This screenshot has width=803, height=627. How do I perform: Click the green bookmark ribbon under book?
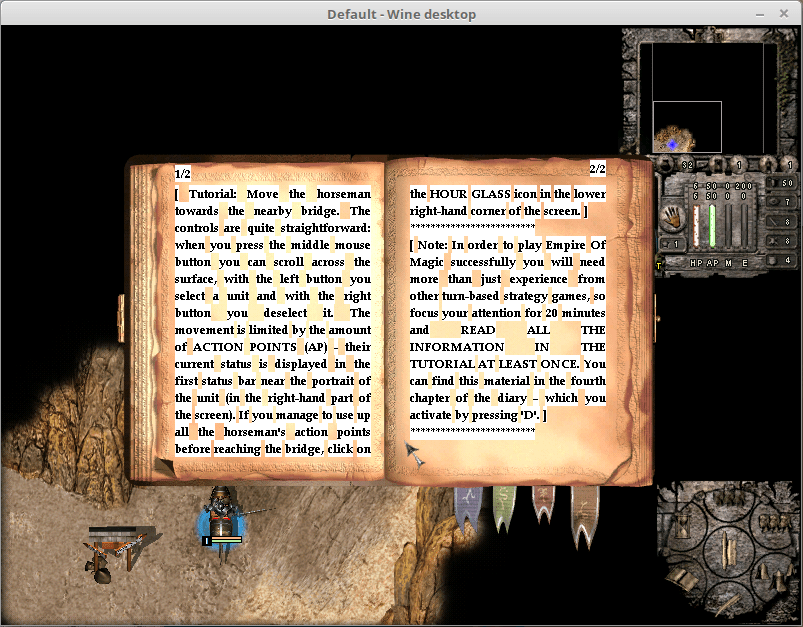(504, 509)
